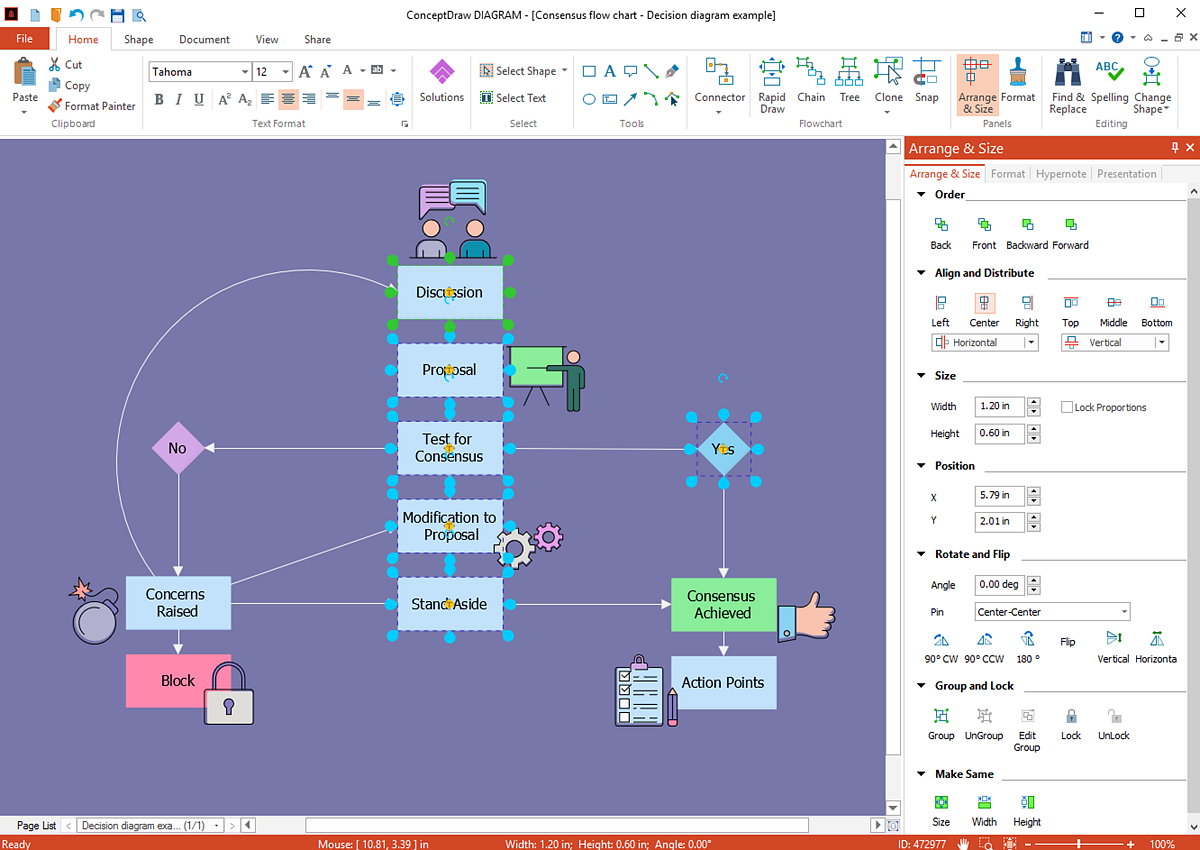This screenshot has height=850, width=1200.
Task: Align shapes to Middle
Action: (1113, 312)
